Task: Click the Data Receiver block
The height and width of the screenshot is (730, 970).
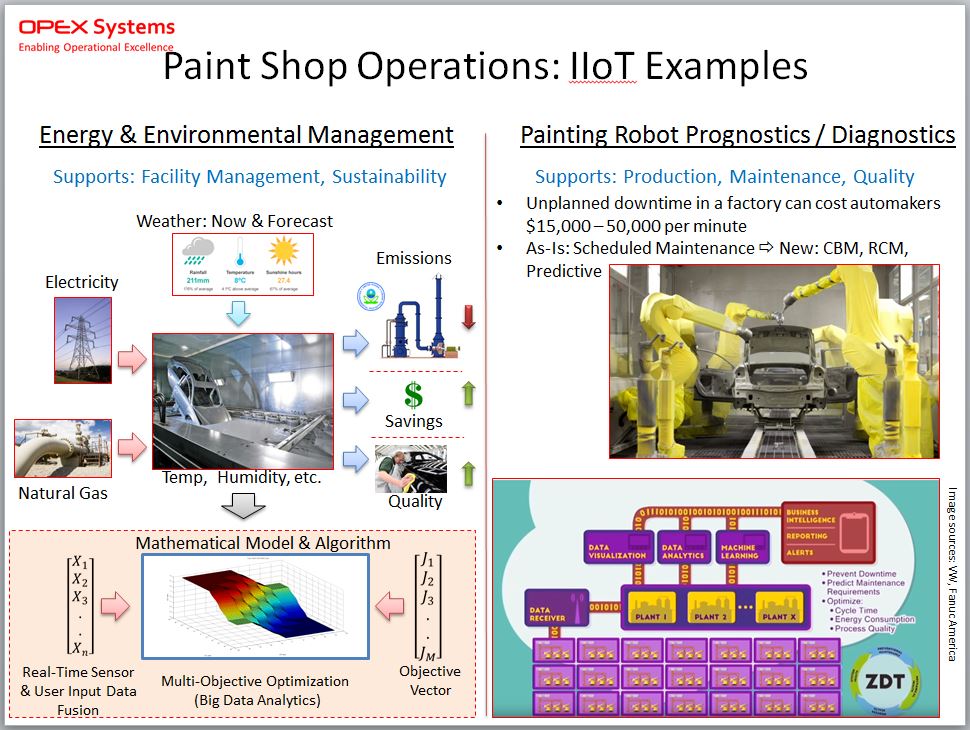Action: (x=556, y=607)
